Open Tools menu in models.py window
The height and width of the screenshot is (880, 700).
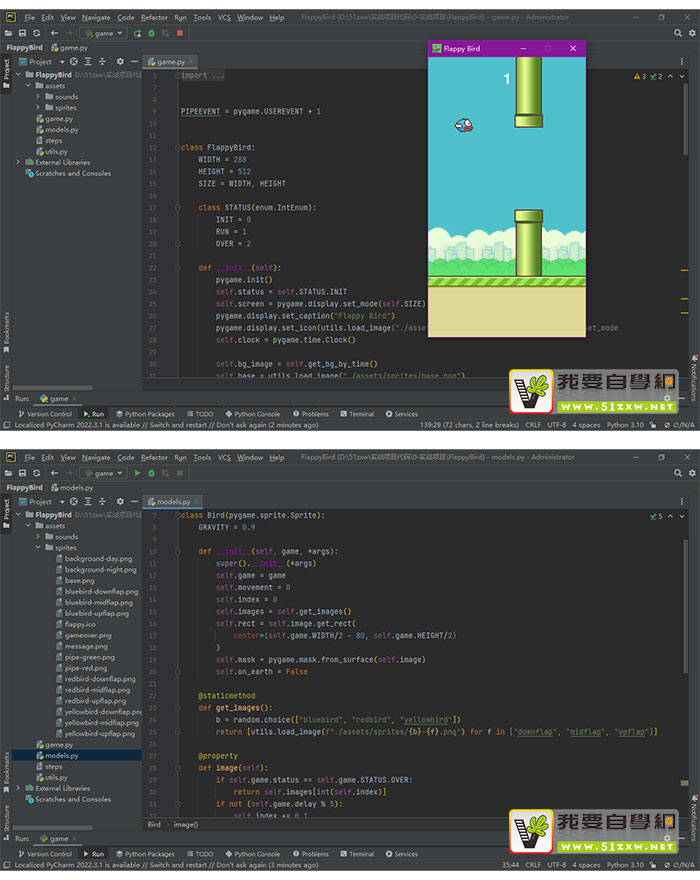202,457
